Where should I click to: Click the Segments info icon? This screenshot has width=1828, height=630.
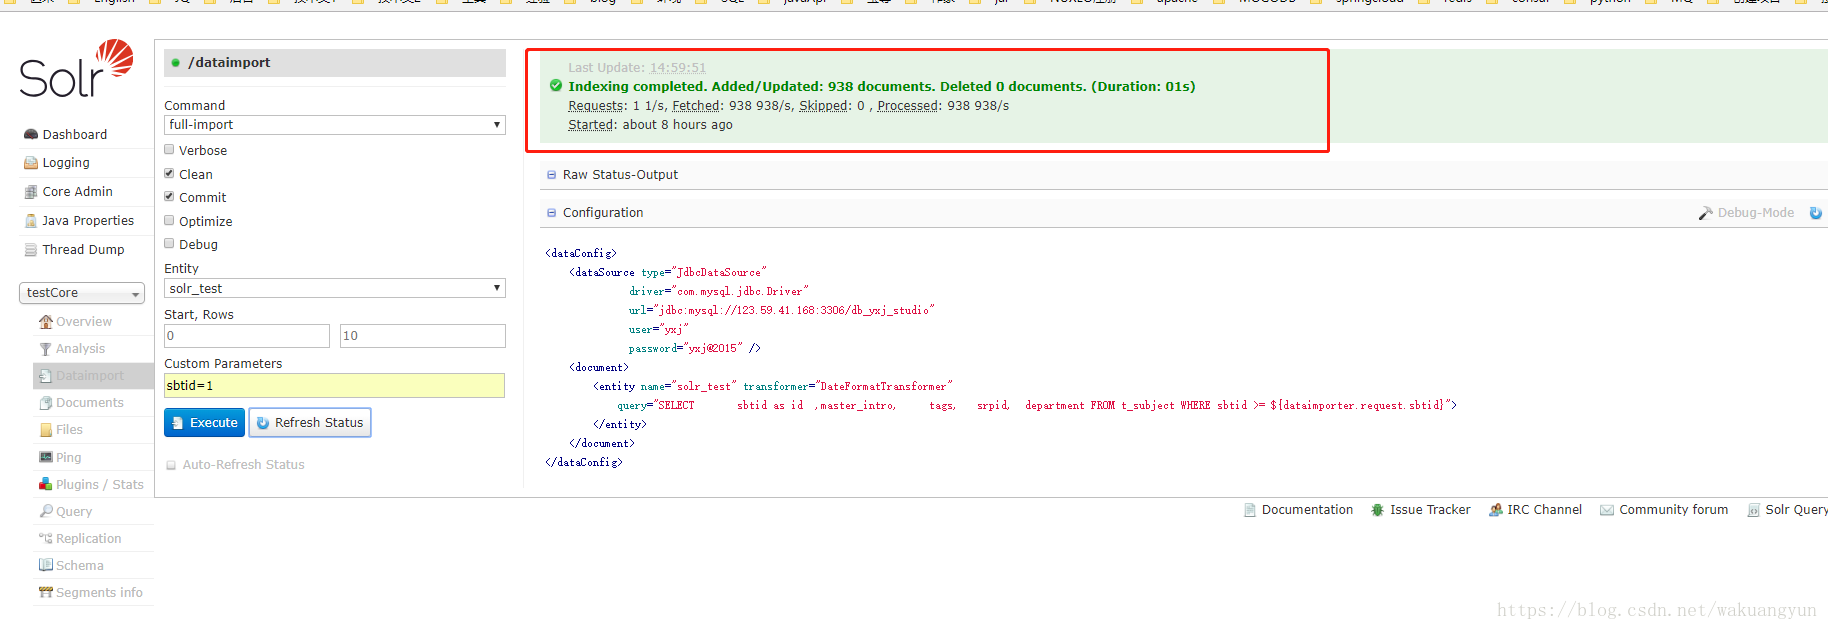(x=46, y=592)
